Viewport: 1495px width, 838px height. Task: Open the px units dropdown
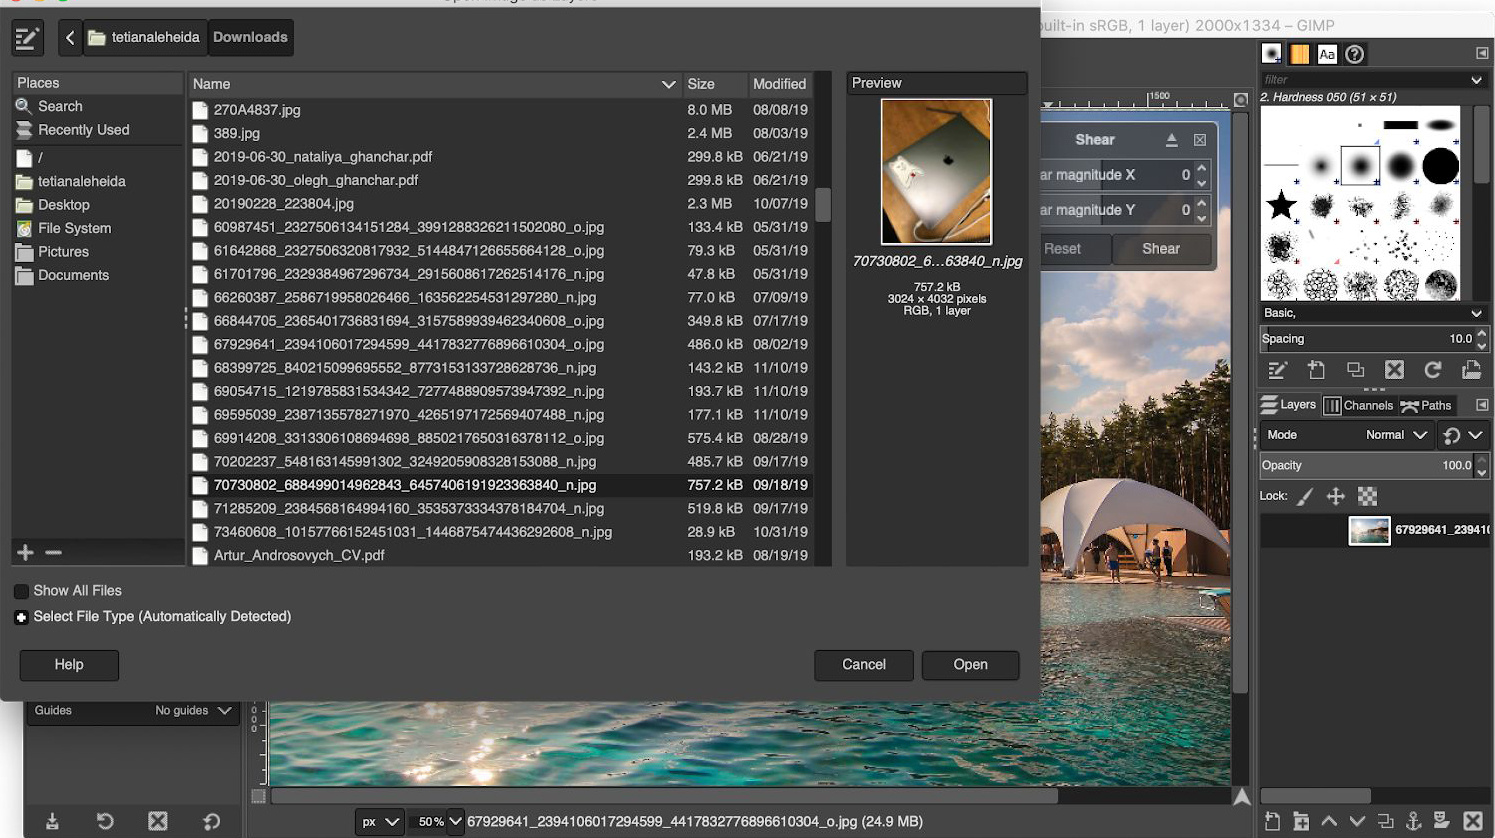[380, 822]
